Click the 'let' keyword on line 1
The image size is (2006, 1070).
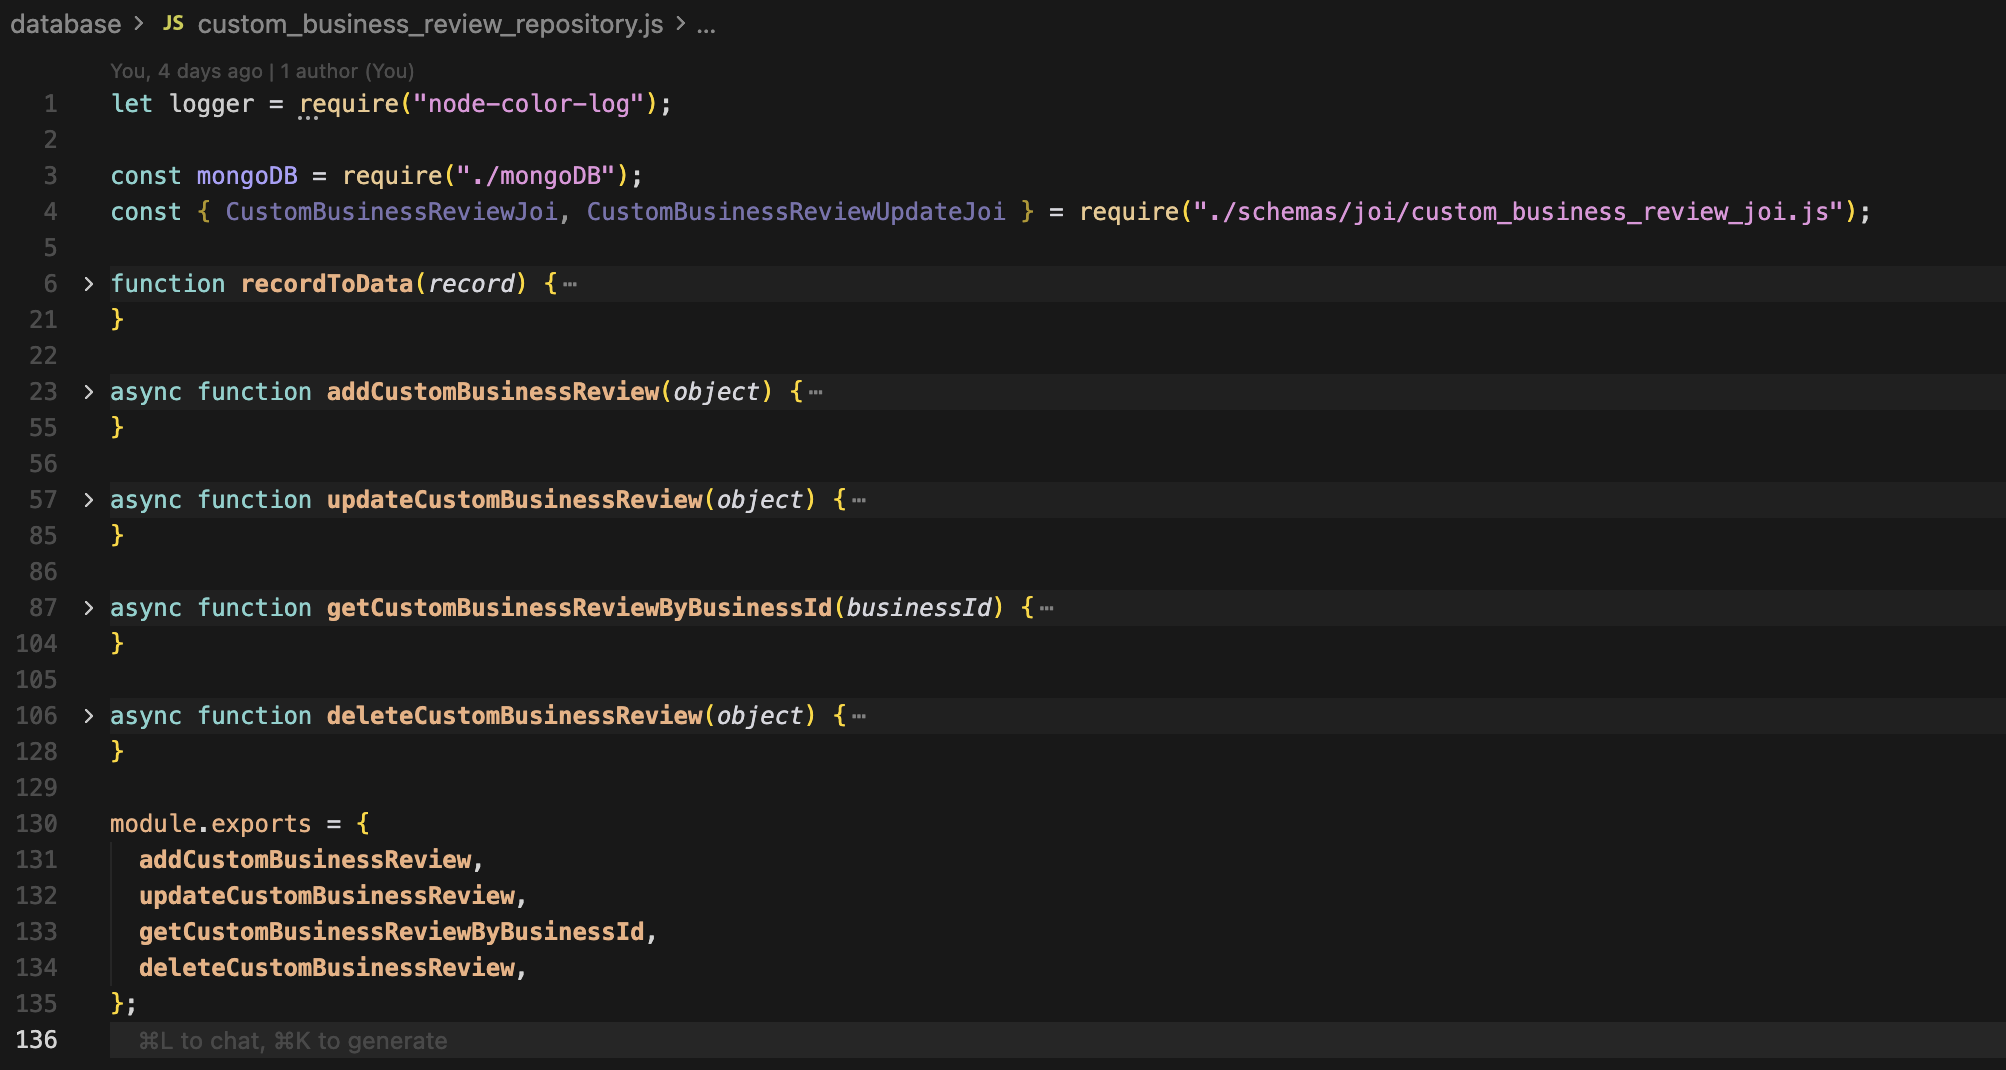(132, 104)
